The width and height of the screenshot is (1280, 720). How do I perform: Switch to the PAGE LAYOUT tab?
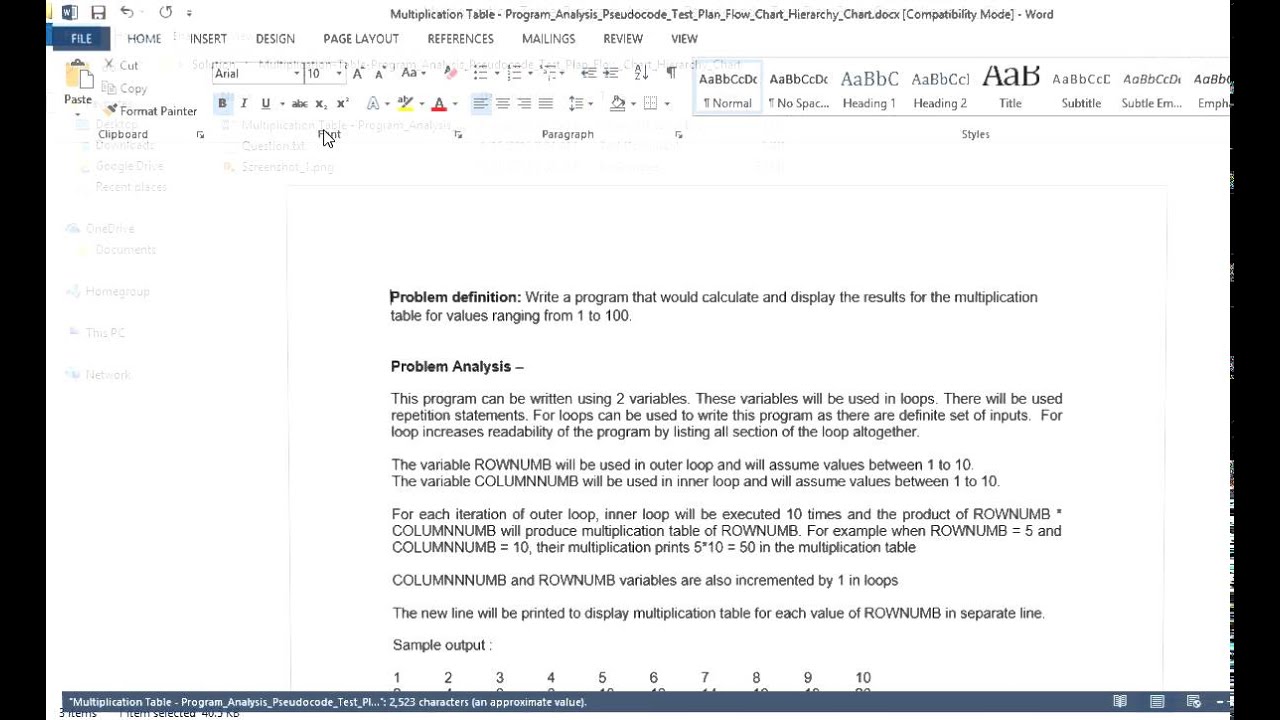click(361, 38)
